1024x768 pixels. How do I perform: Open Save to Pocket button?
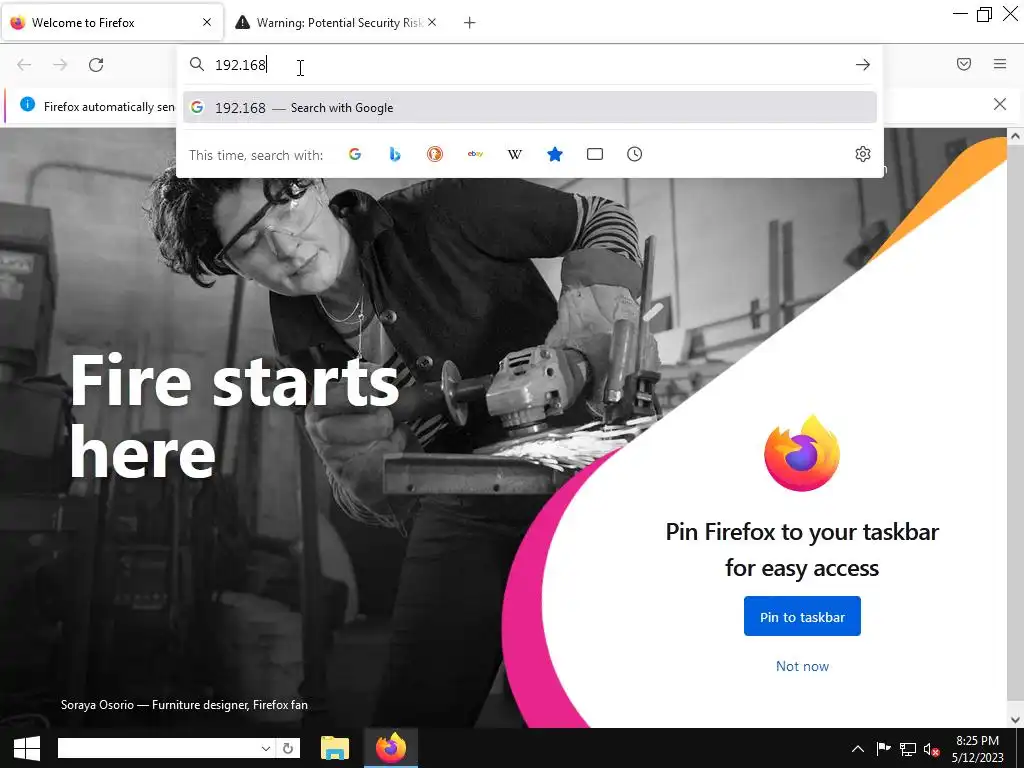(964, 64)
